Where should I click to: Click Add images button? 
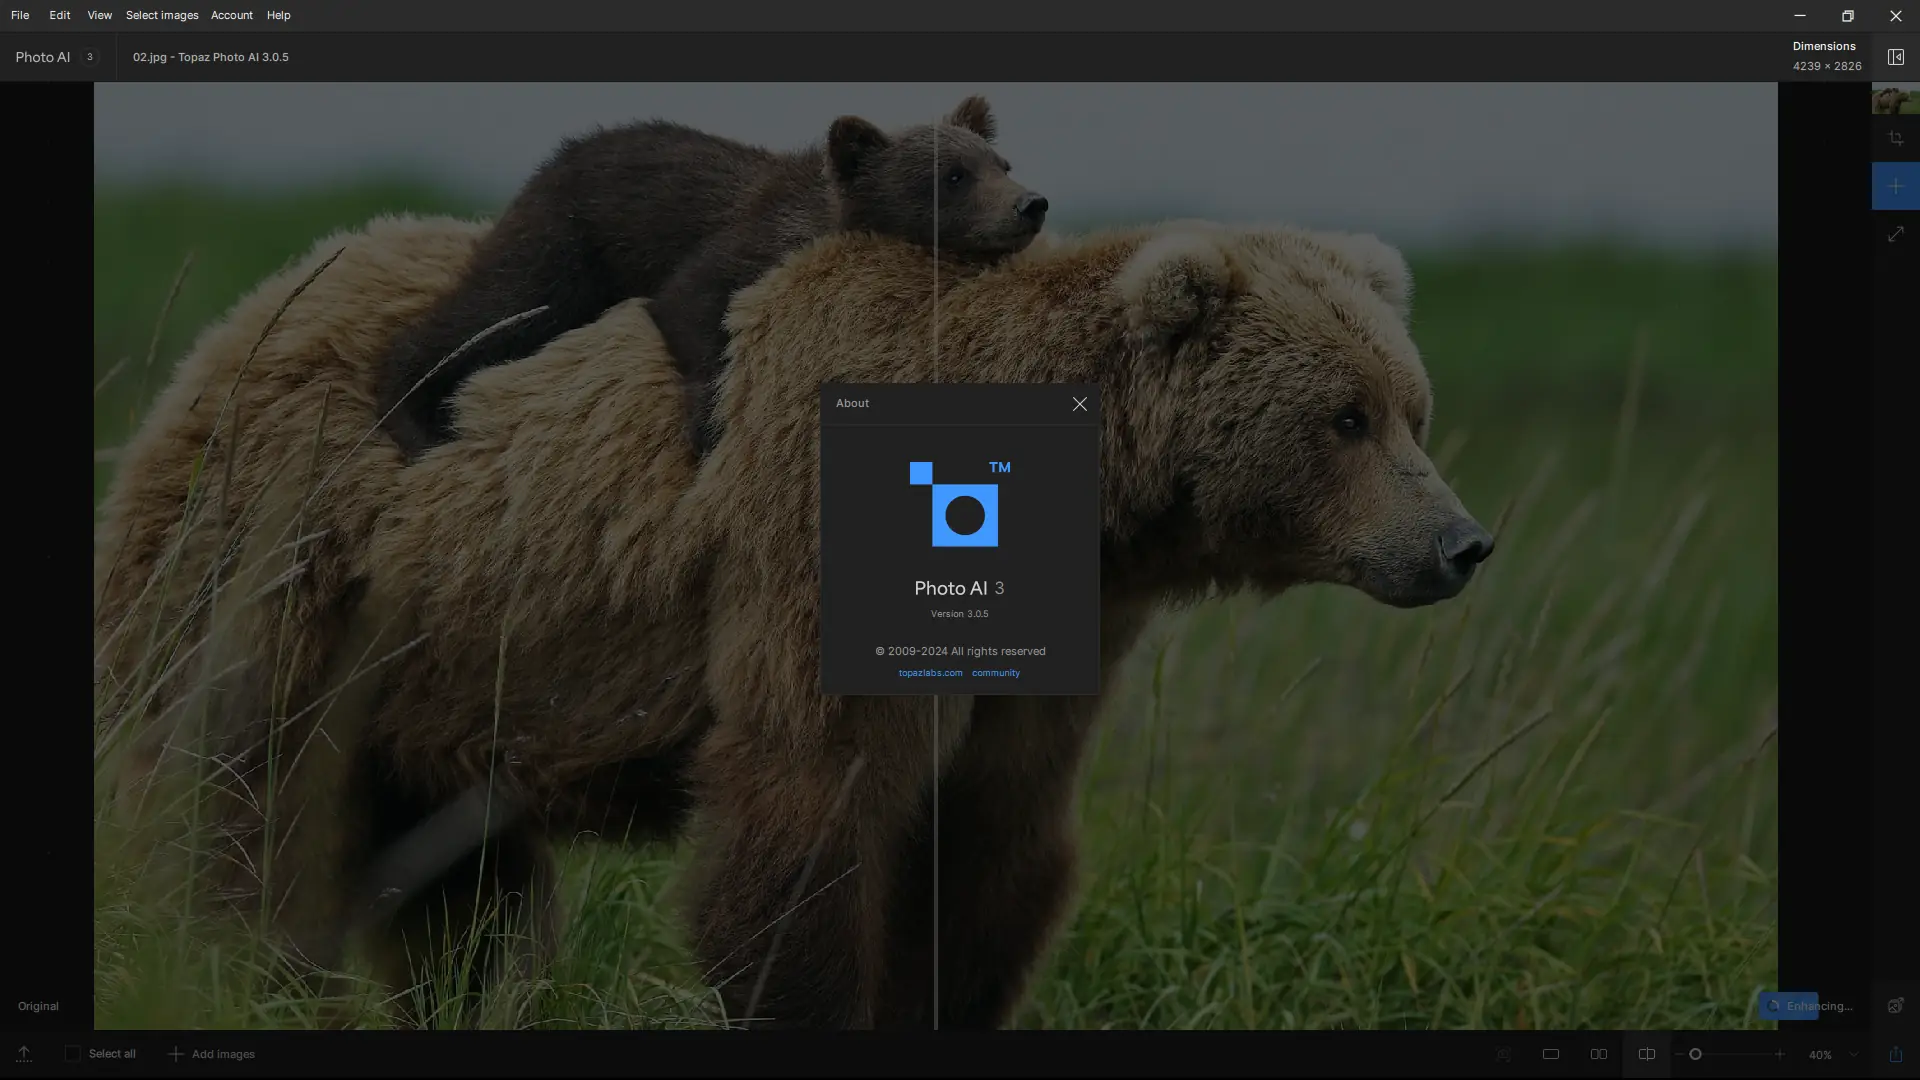pos(211,1054)
